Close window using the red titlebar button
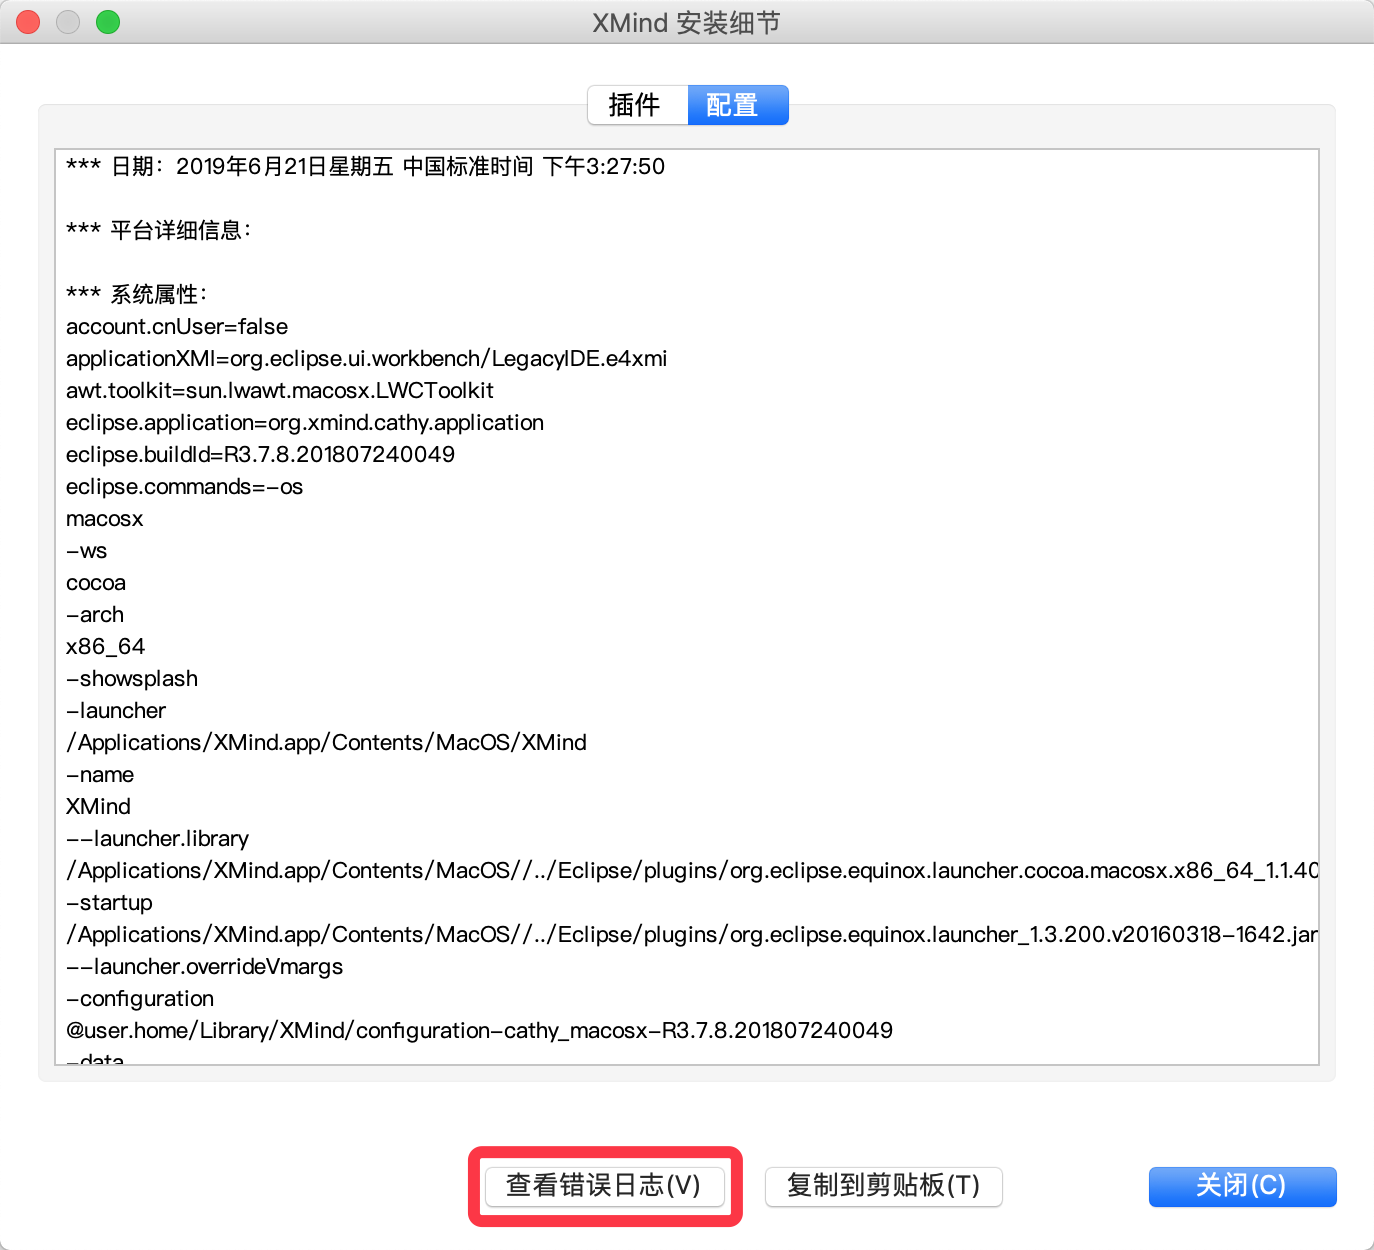The image size is (1374, 1250). pyautogui.click(x=28, y=22)
